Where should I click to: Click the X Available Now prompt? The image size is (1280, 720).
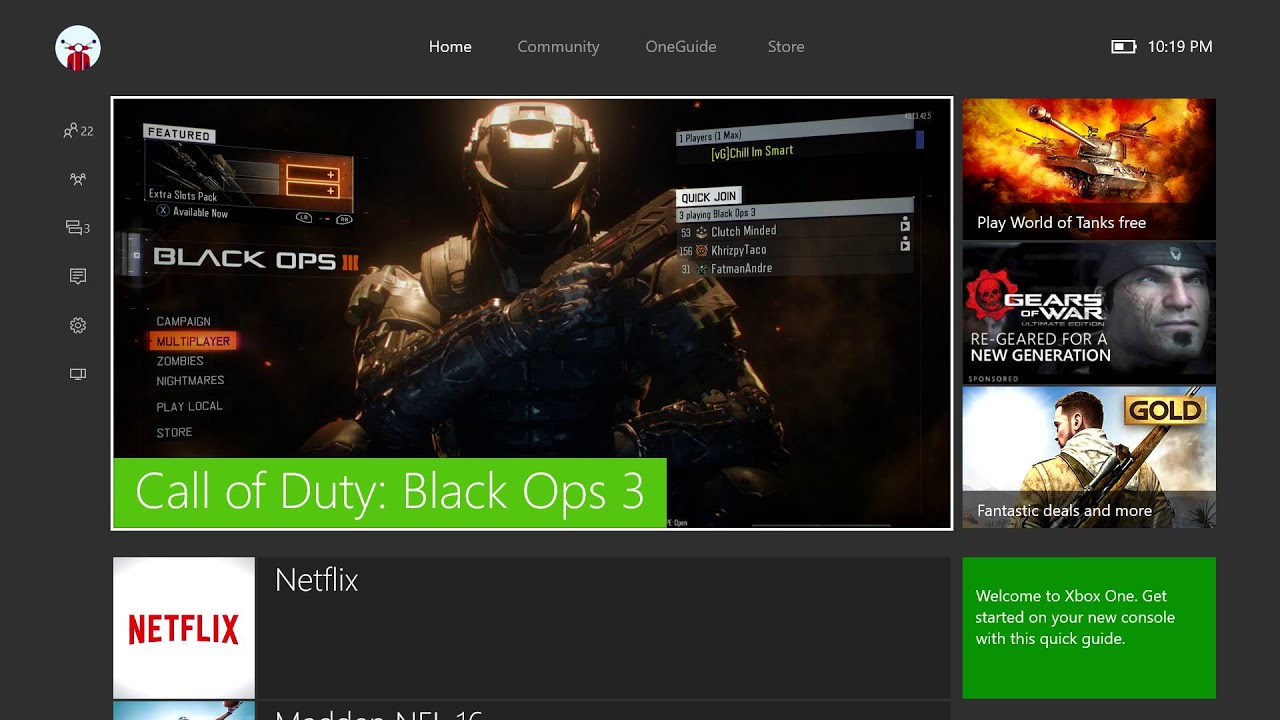(x=193, y=212)
